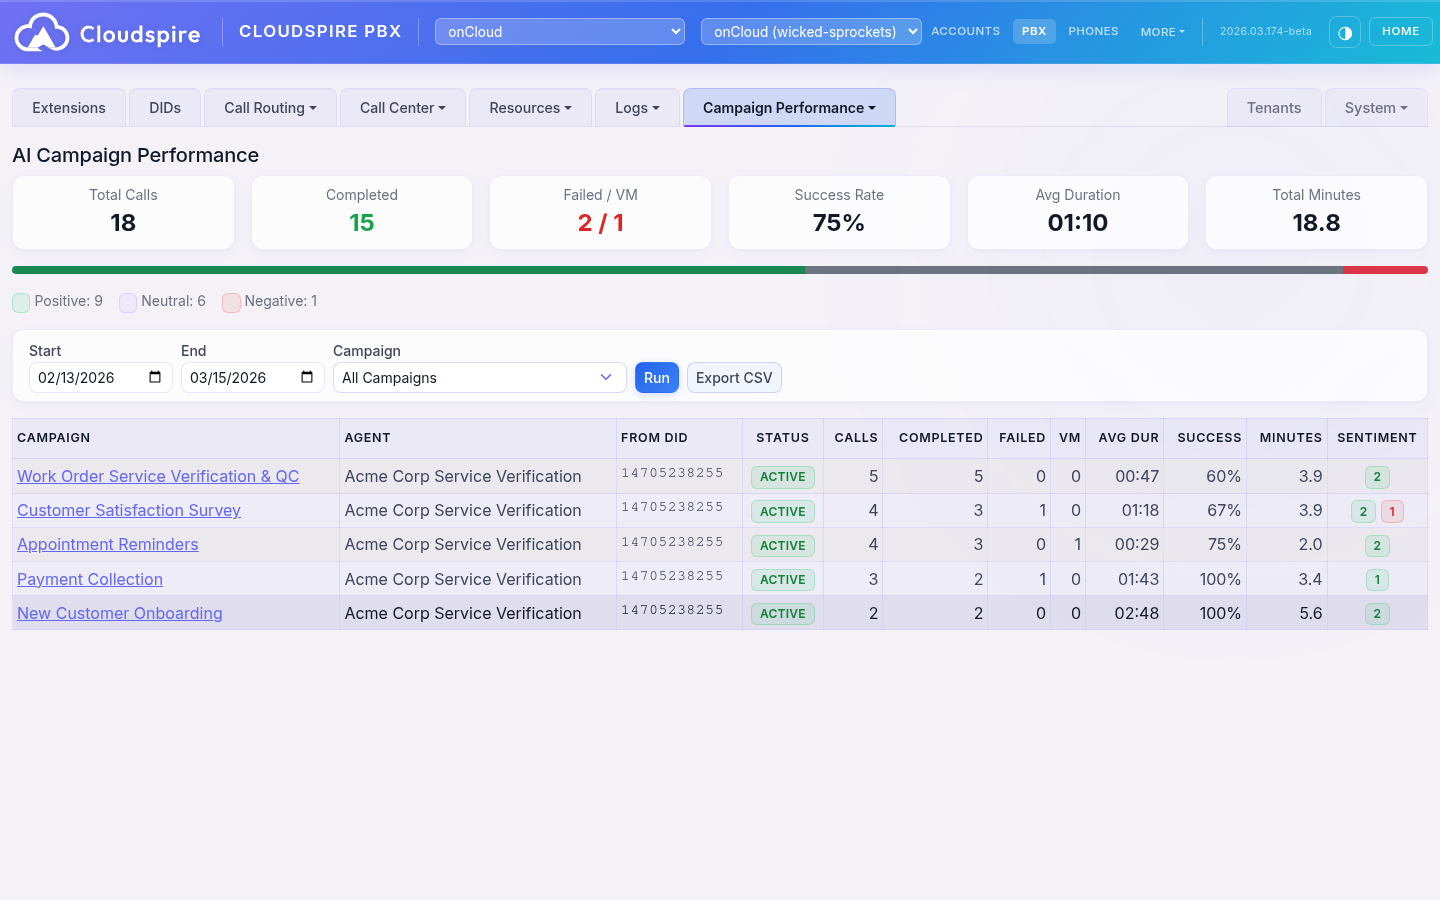
Task: Open the End date calendar picker icon
Action: point(307,377)
